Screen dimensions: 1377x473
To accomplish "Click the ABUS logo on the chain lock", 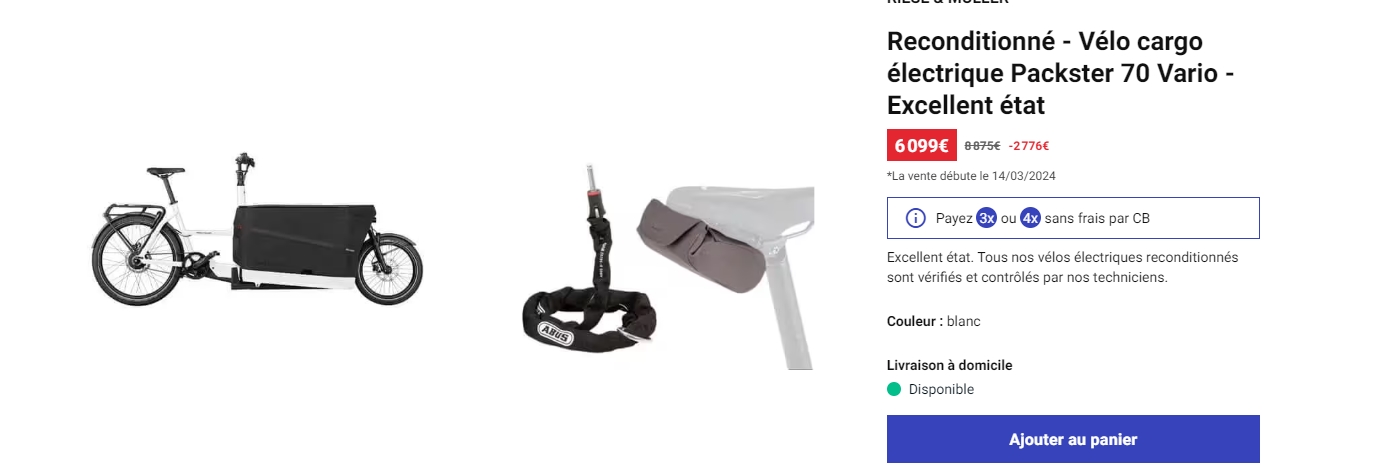I will 555,333.
